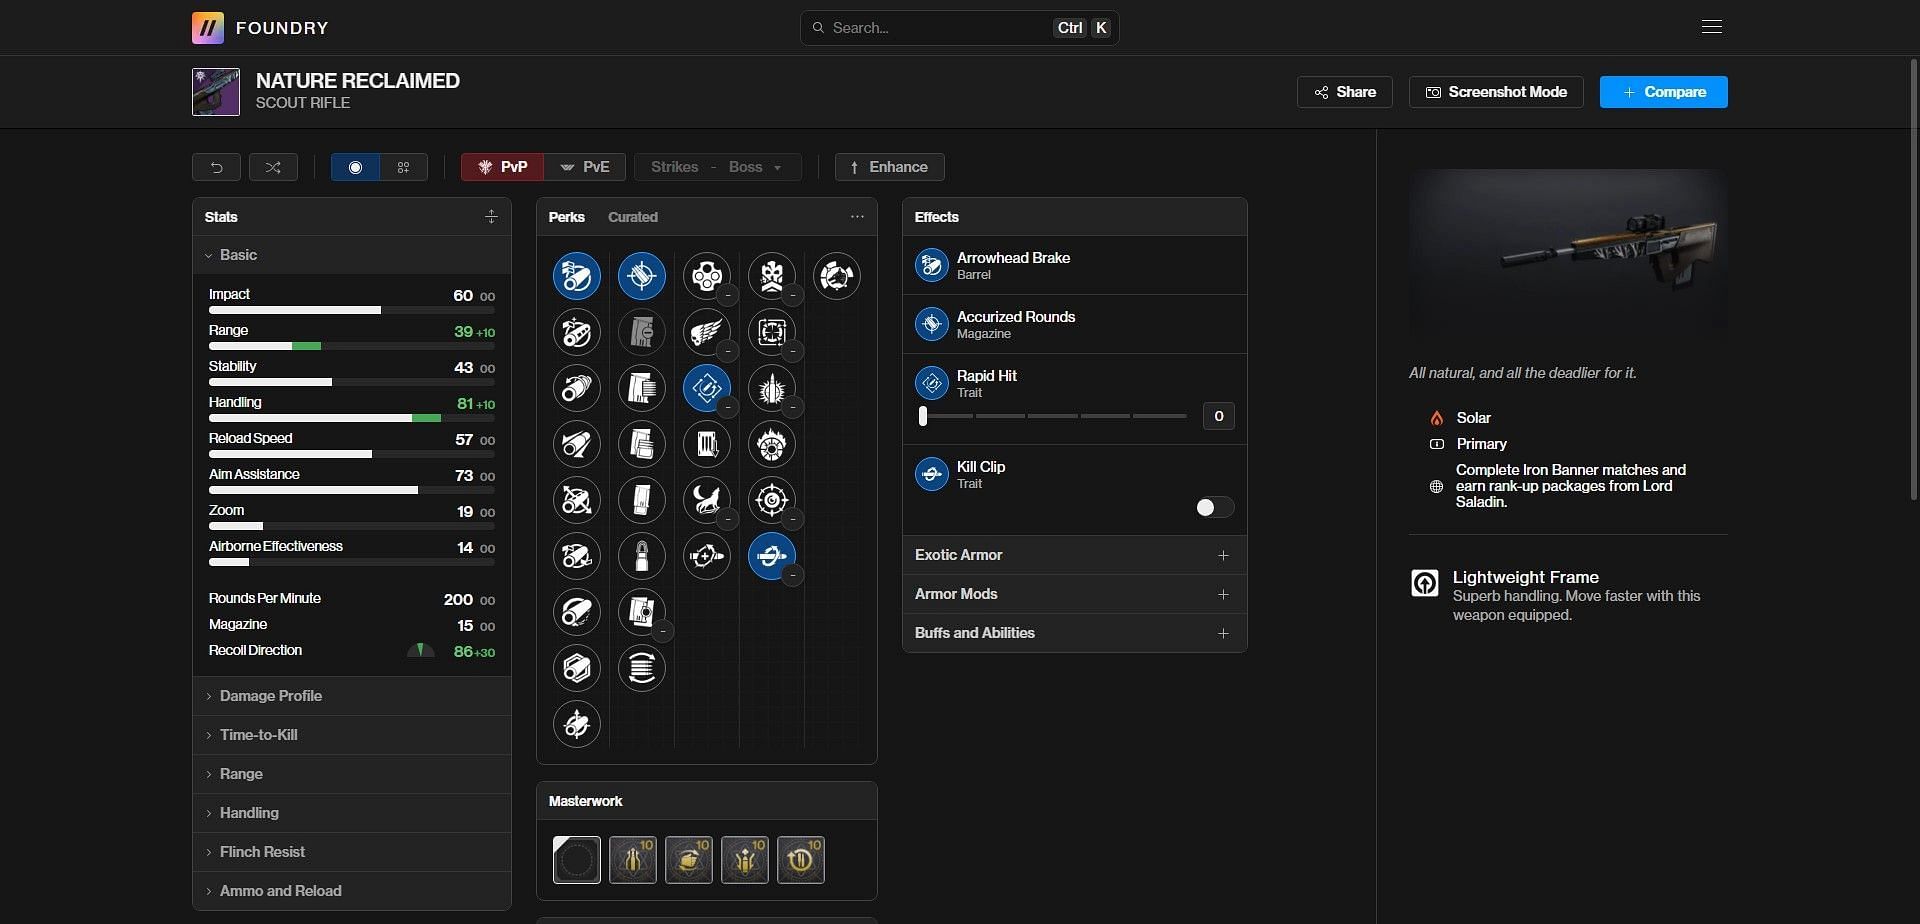1920x924 pixels.
Task: Open the Perks panel three-dot menu
Action: (x=857, y=217)
